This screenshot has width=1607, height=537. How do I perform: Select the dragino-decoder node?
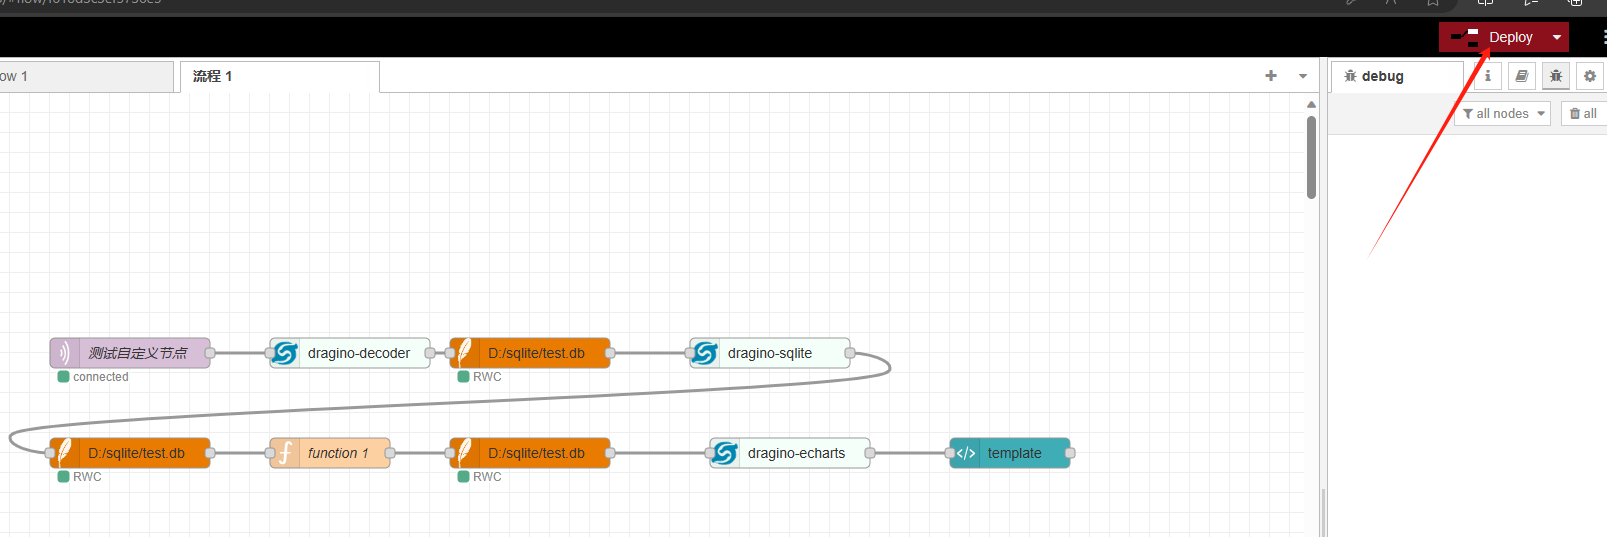point(350,353)
